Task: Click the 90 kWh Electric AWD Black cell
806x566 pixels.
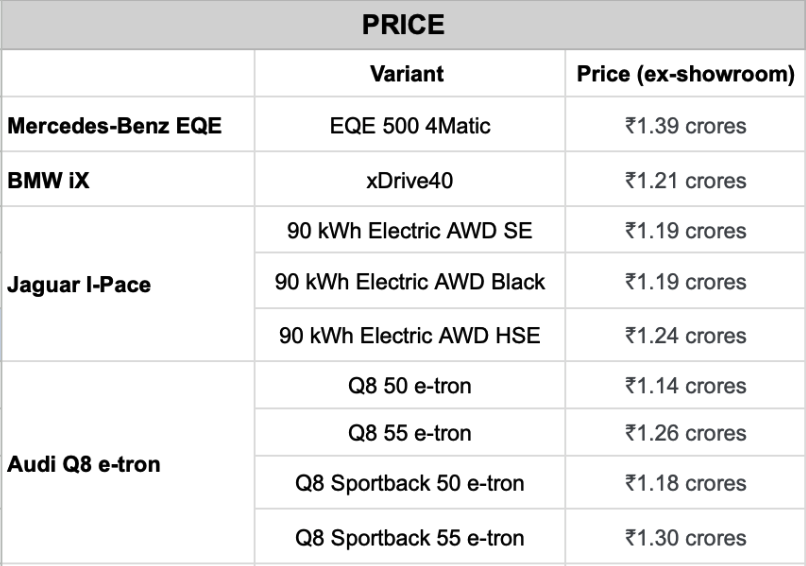Action: [410, 282]
